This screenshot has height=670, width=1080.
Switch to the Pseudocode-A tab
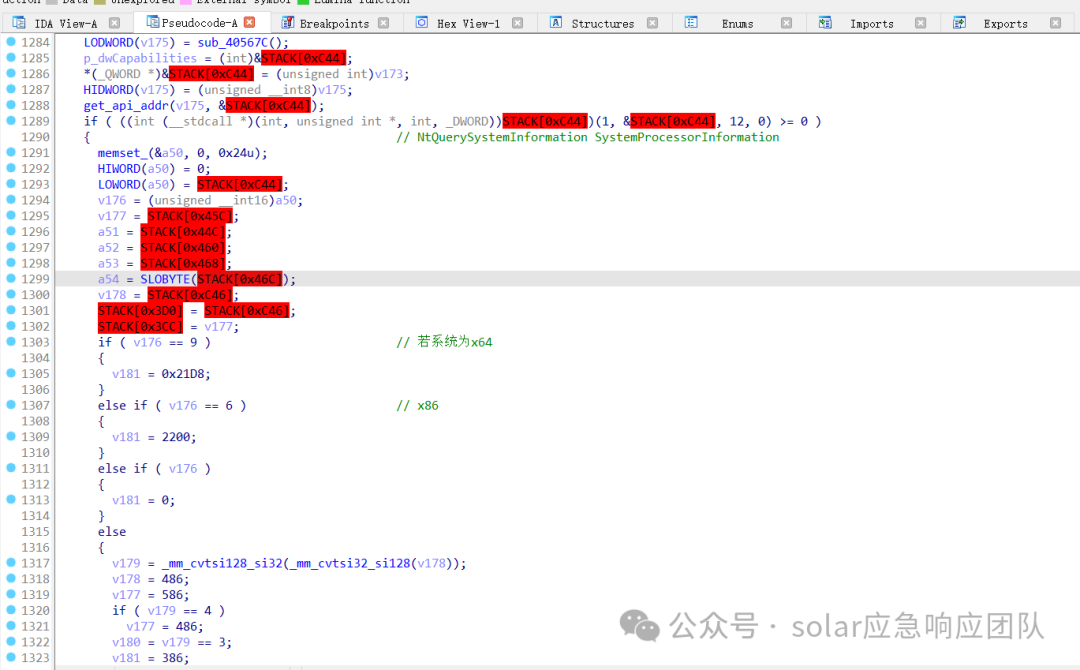point(199,23)
